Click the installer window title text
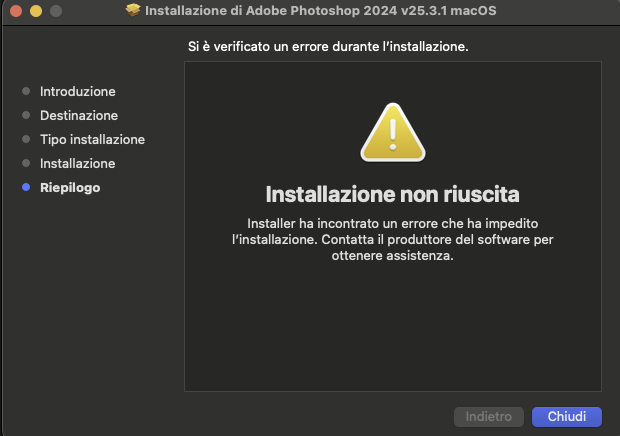Viewport: 620px width, 436px height. tap(321, 11)
